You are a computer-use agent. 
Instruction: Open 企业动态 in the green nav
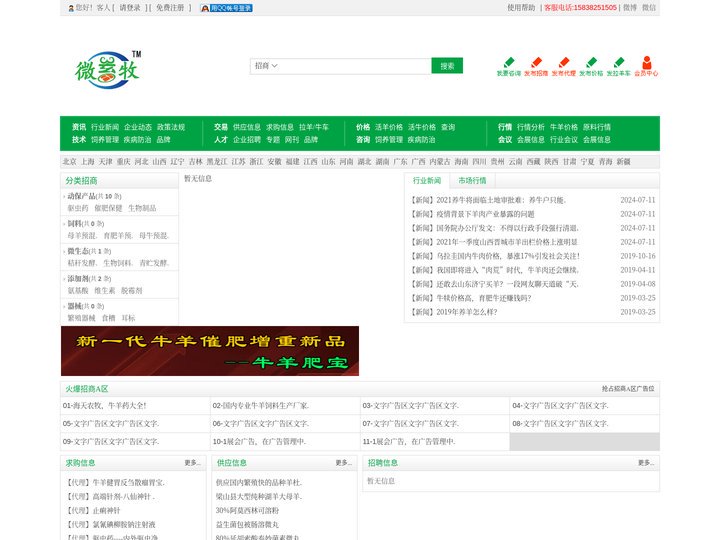[x=138, y=127]
